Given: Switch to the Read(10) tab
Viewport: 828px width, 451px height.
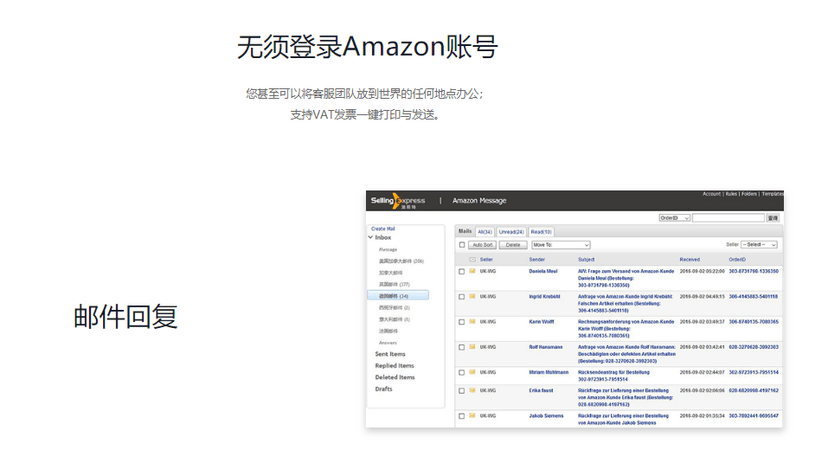Looking at the screenshot, I should 541,232.
